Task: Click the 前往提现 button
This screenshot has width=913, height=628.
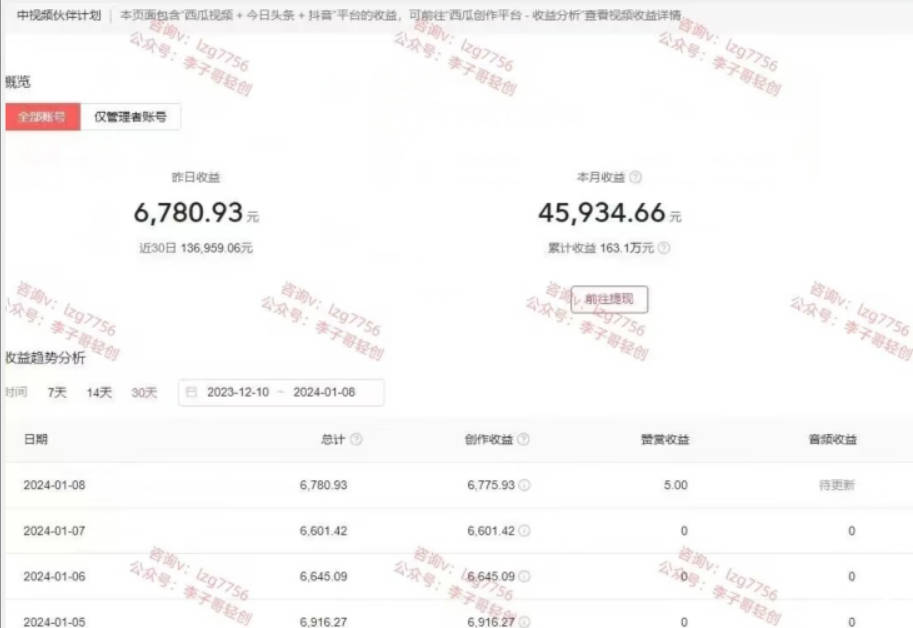Action: click(609, 299)
